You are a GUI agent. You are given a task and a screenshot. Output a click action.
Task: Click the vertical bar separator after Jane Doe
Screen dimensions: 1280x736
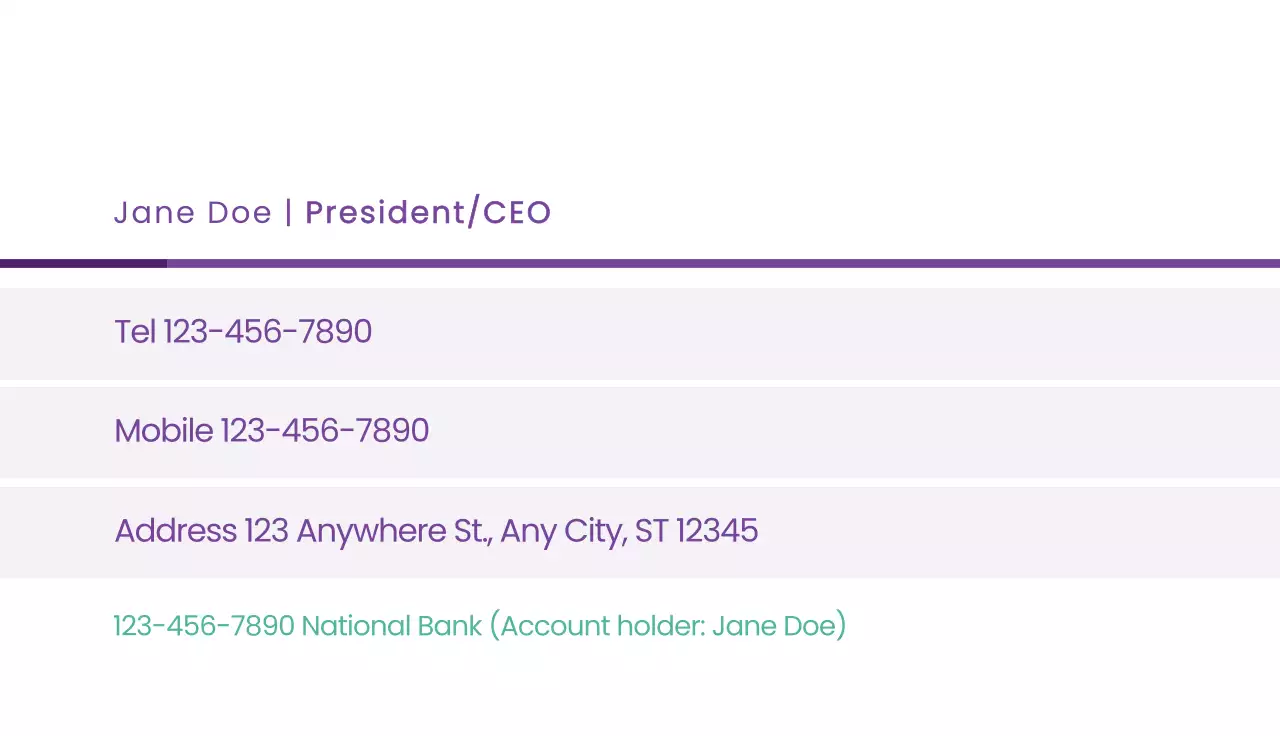coord(289,213)
